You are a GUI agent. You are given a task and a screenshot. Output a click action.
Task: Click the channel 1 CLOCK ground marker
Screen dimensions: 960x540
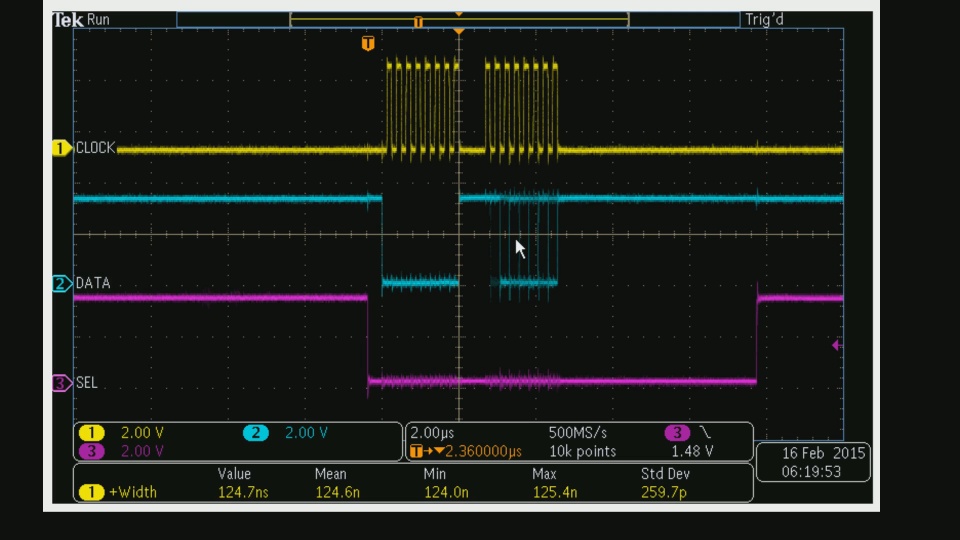tap(61, 148)
